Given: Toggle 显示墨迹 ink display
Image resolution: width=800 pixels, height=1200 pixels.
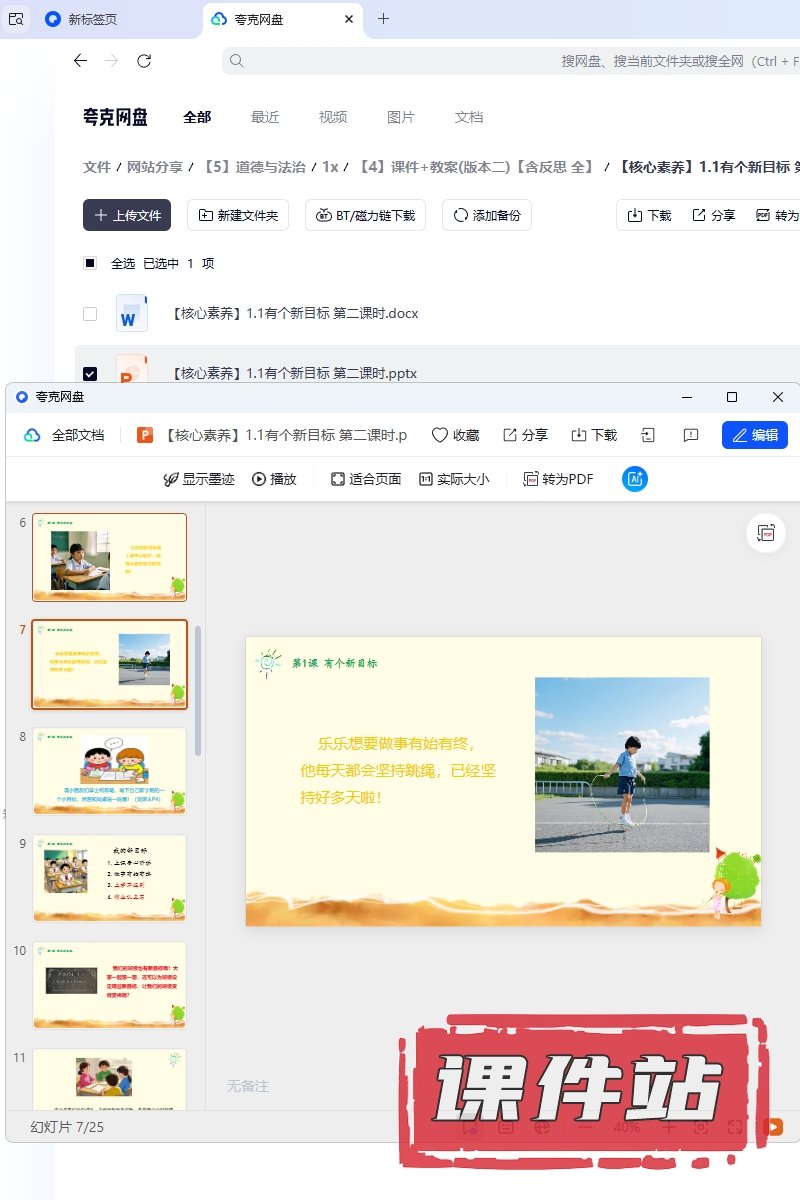Looking at the screenshot, I should pyautogui.click(x=171, y=479).
